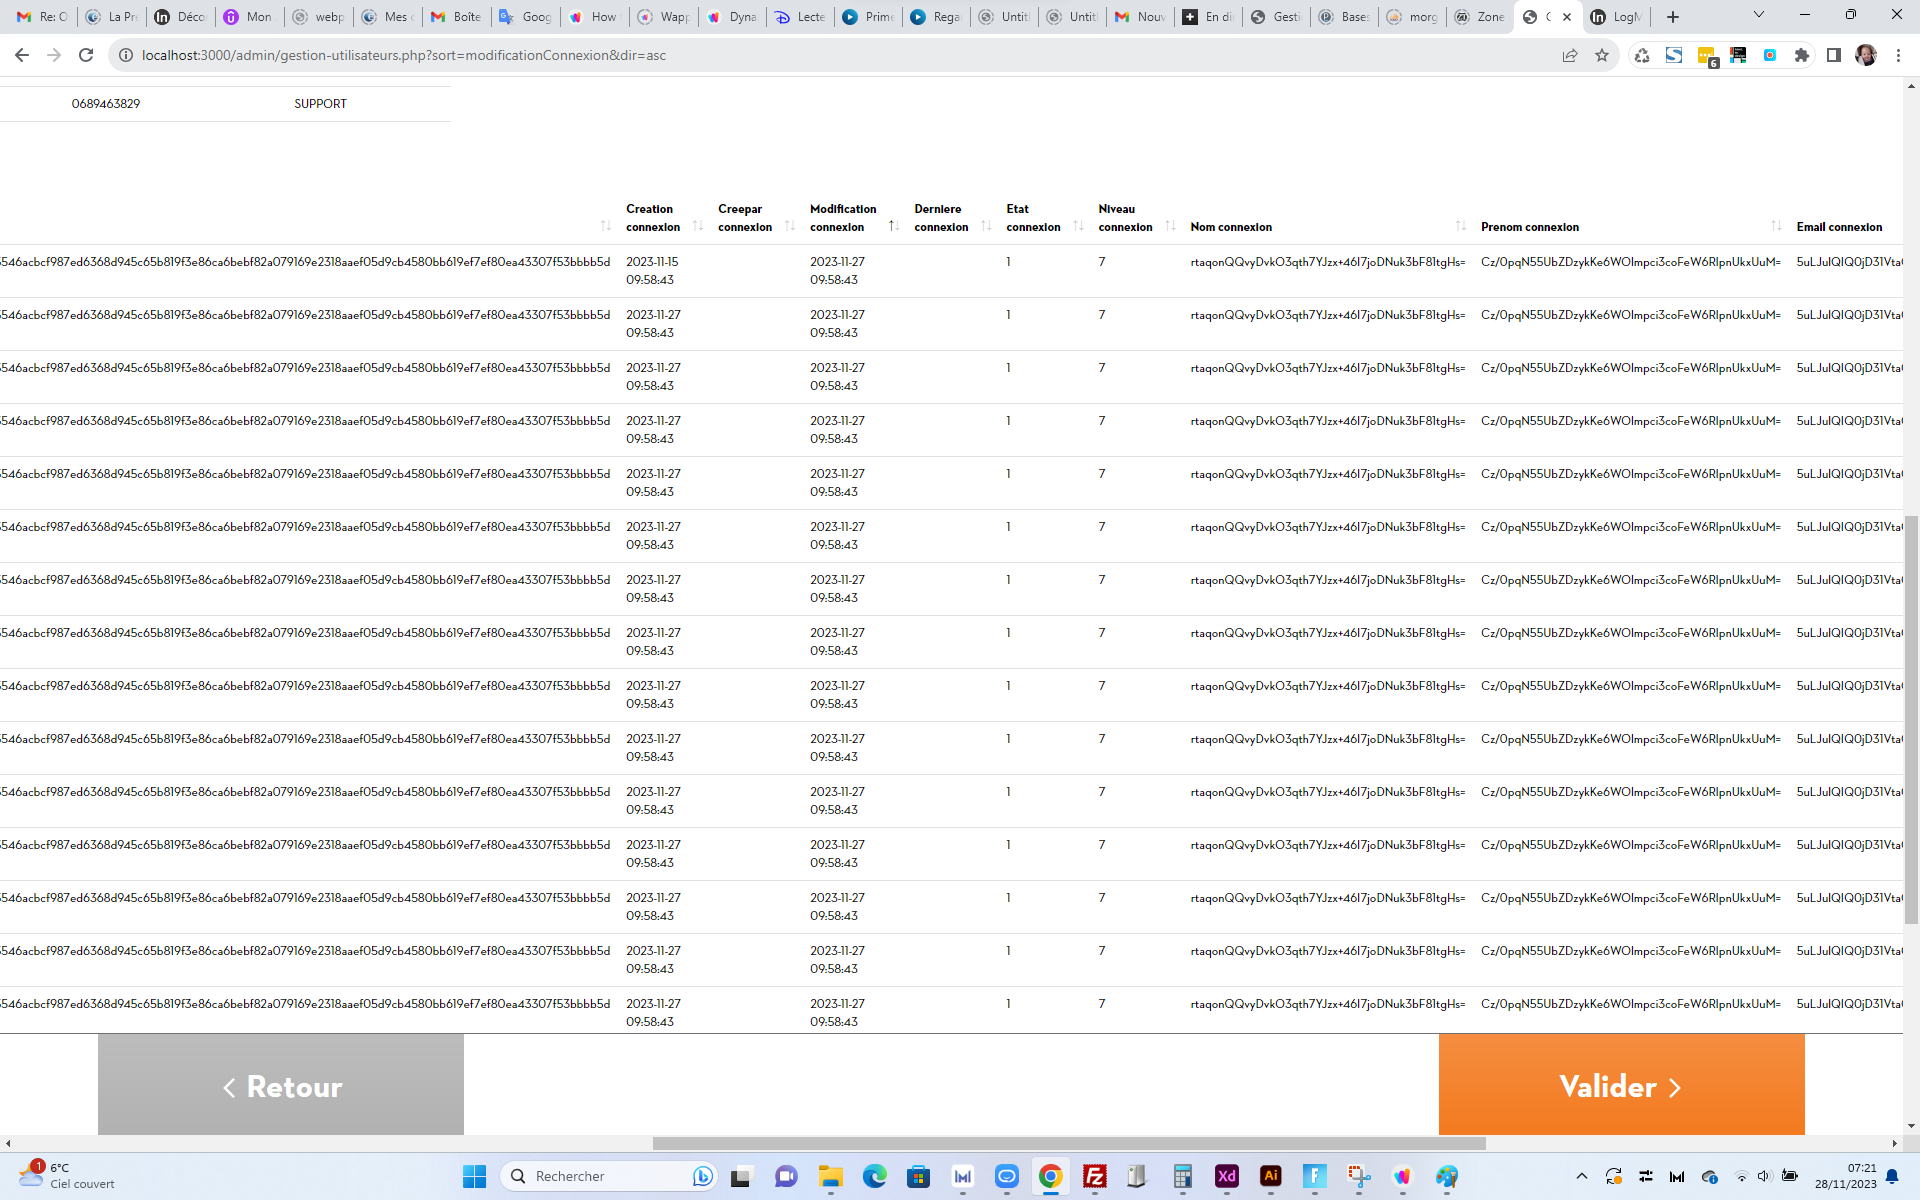Open the Extensions puzzle icon

(1802, 55)
